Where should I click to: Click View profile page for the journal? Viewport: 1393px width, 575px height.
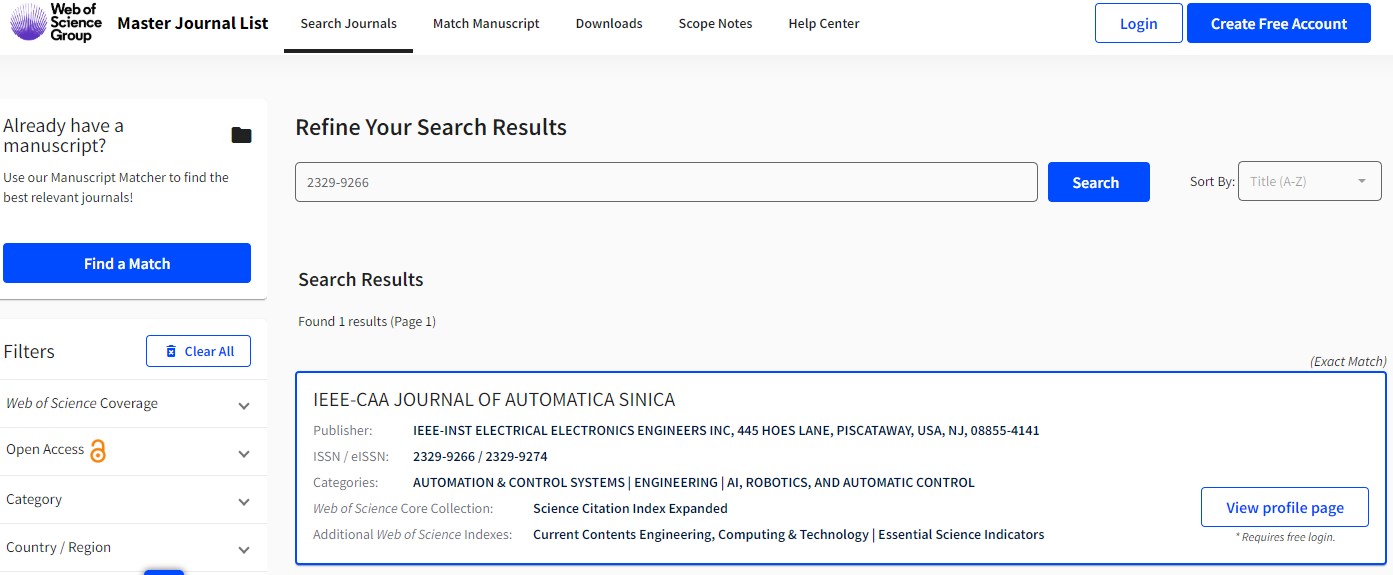[x=1284, y=508]
